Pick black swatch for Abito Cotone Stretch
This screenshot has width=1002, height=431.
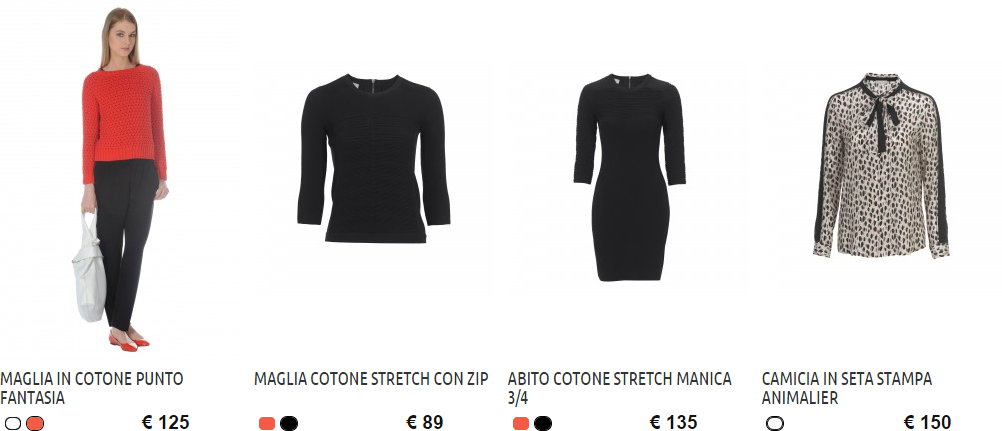coord(543,423)
